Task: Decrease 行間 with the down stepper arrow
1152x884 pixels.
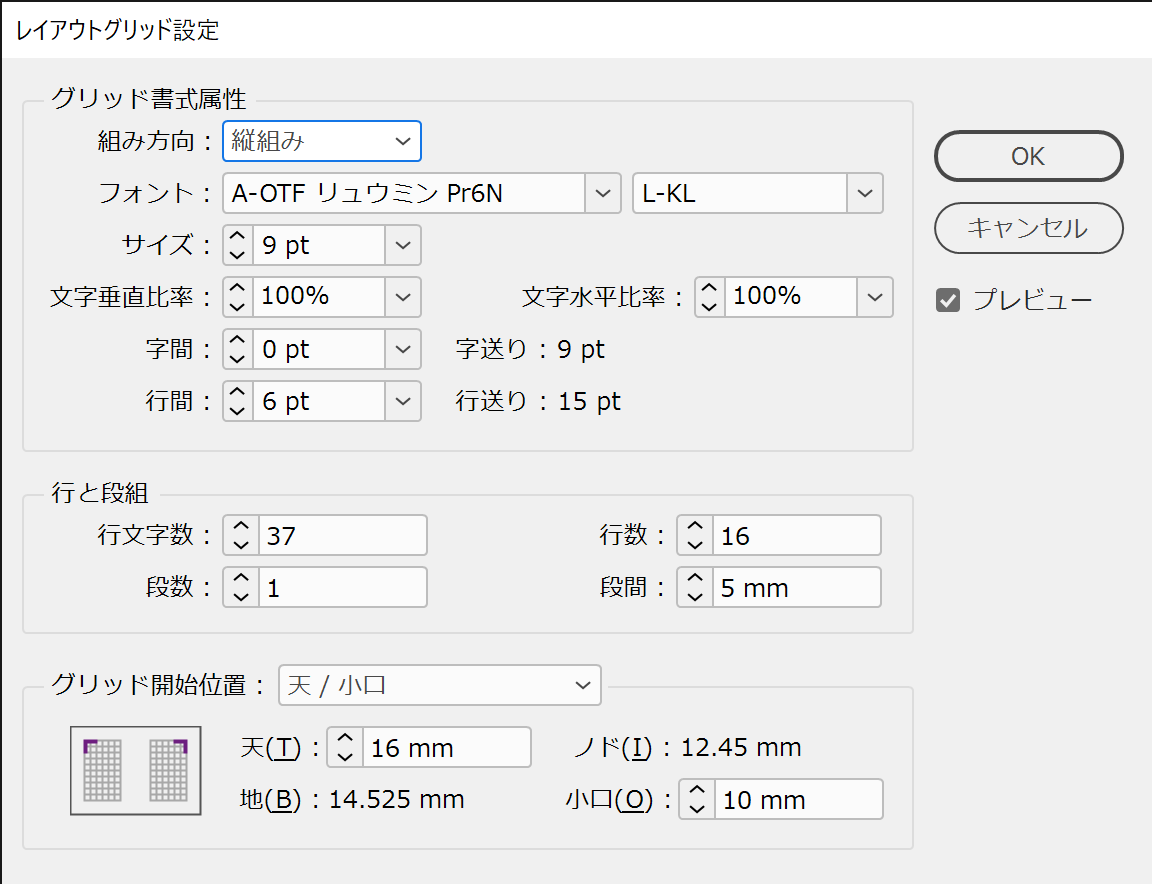Action: [237, 411]
